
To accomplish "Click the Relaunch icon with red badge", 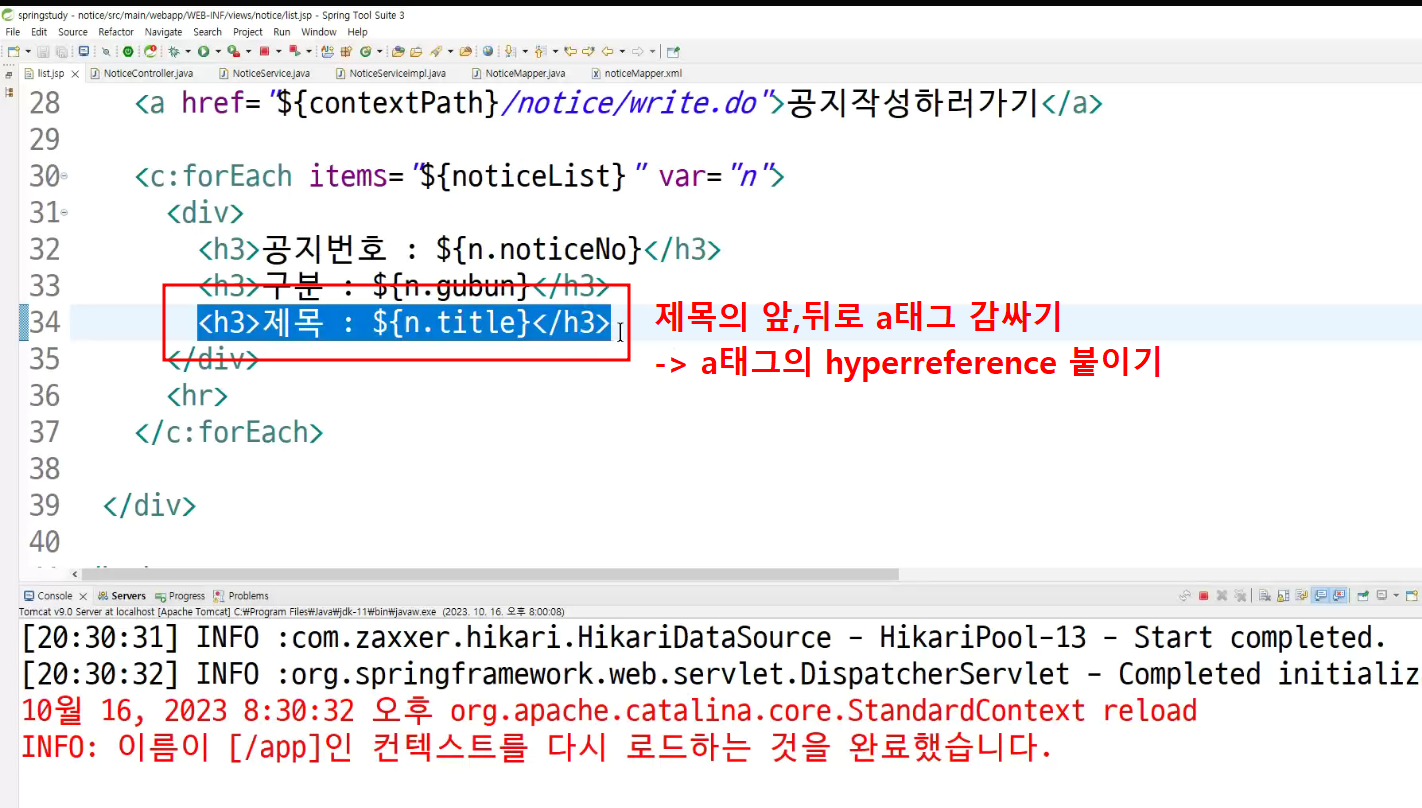I will 150,51.
